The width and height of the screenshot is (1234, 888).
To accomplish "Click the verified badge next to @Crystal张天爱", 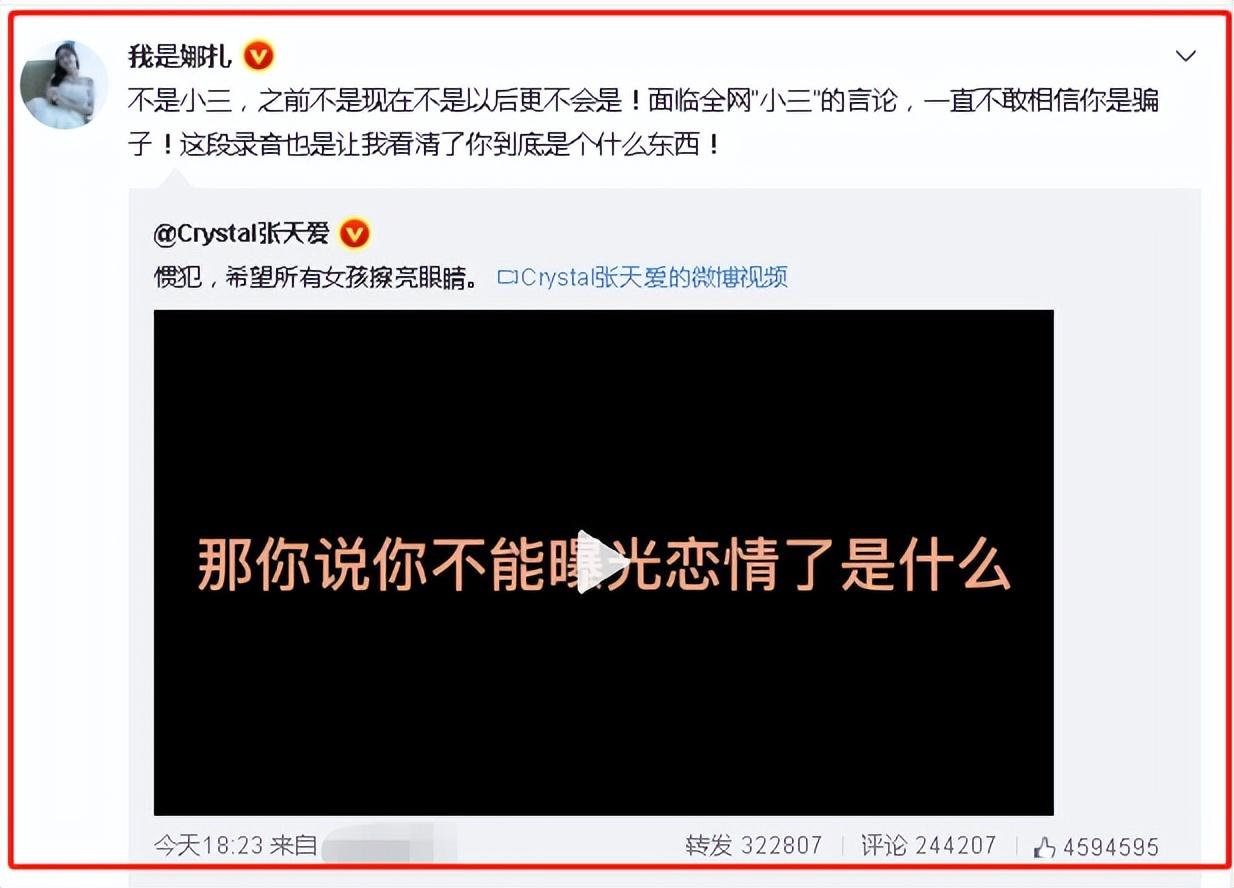I will point(355,235).
